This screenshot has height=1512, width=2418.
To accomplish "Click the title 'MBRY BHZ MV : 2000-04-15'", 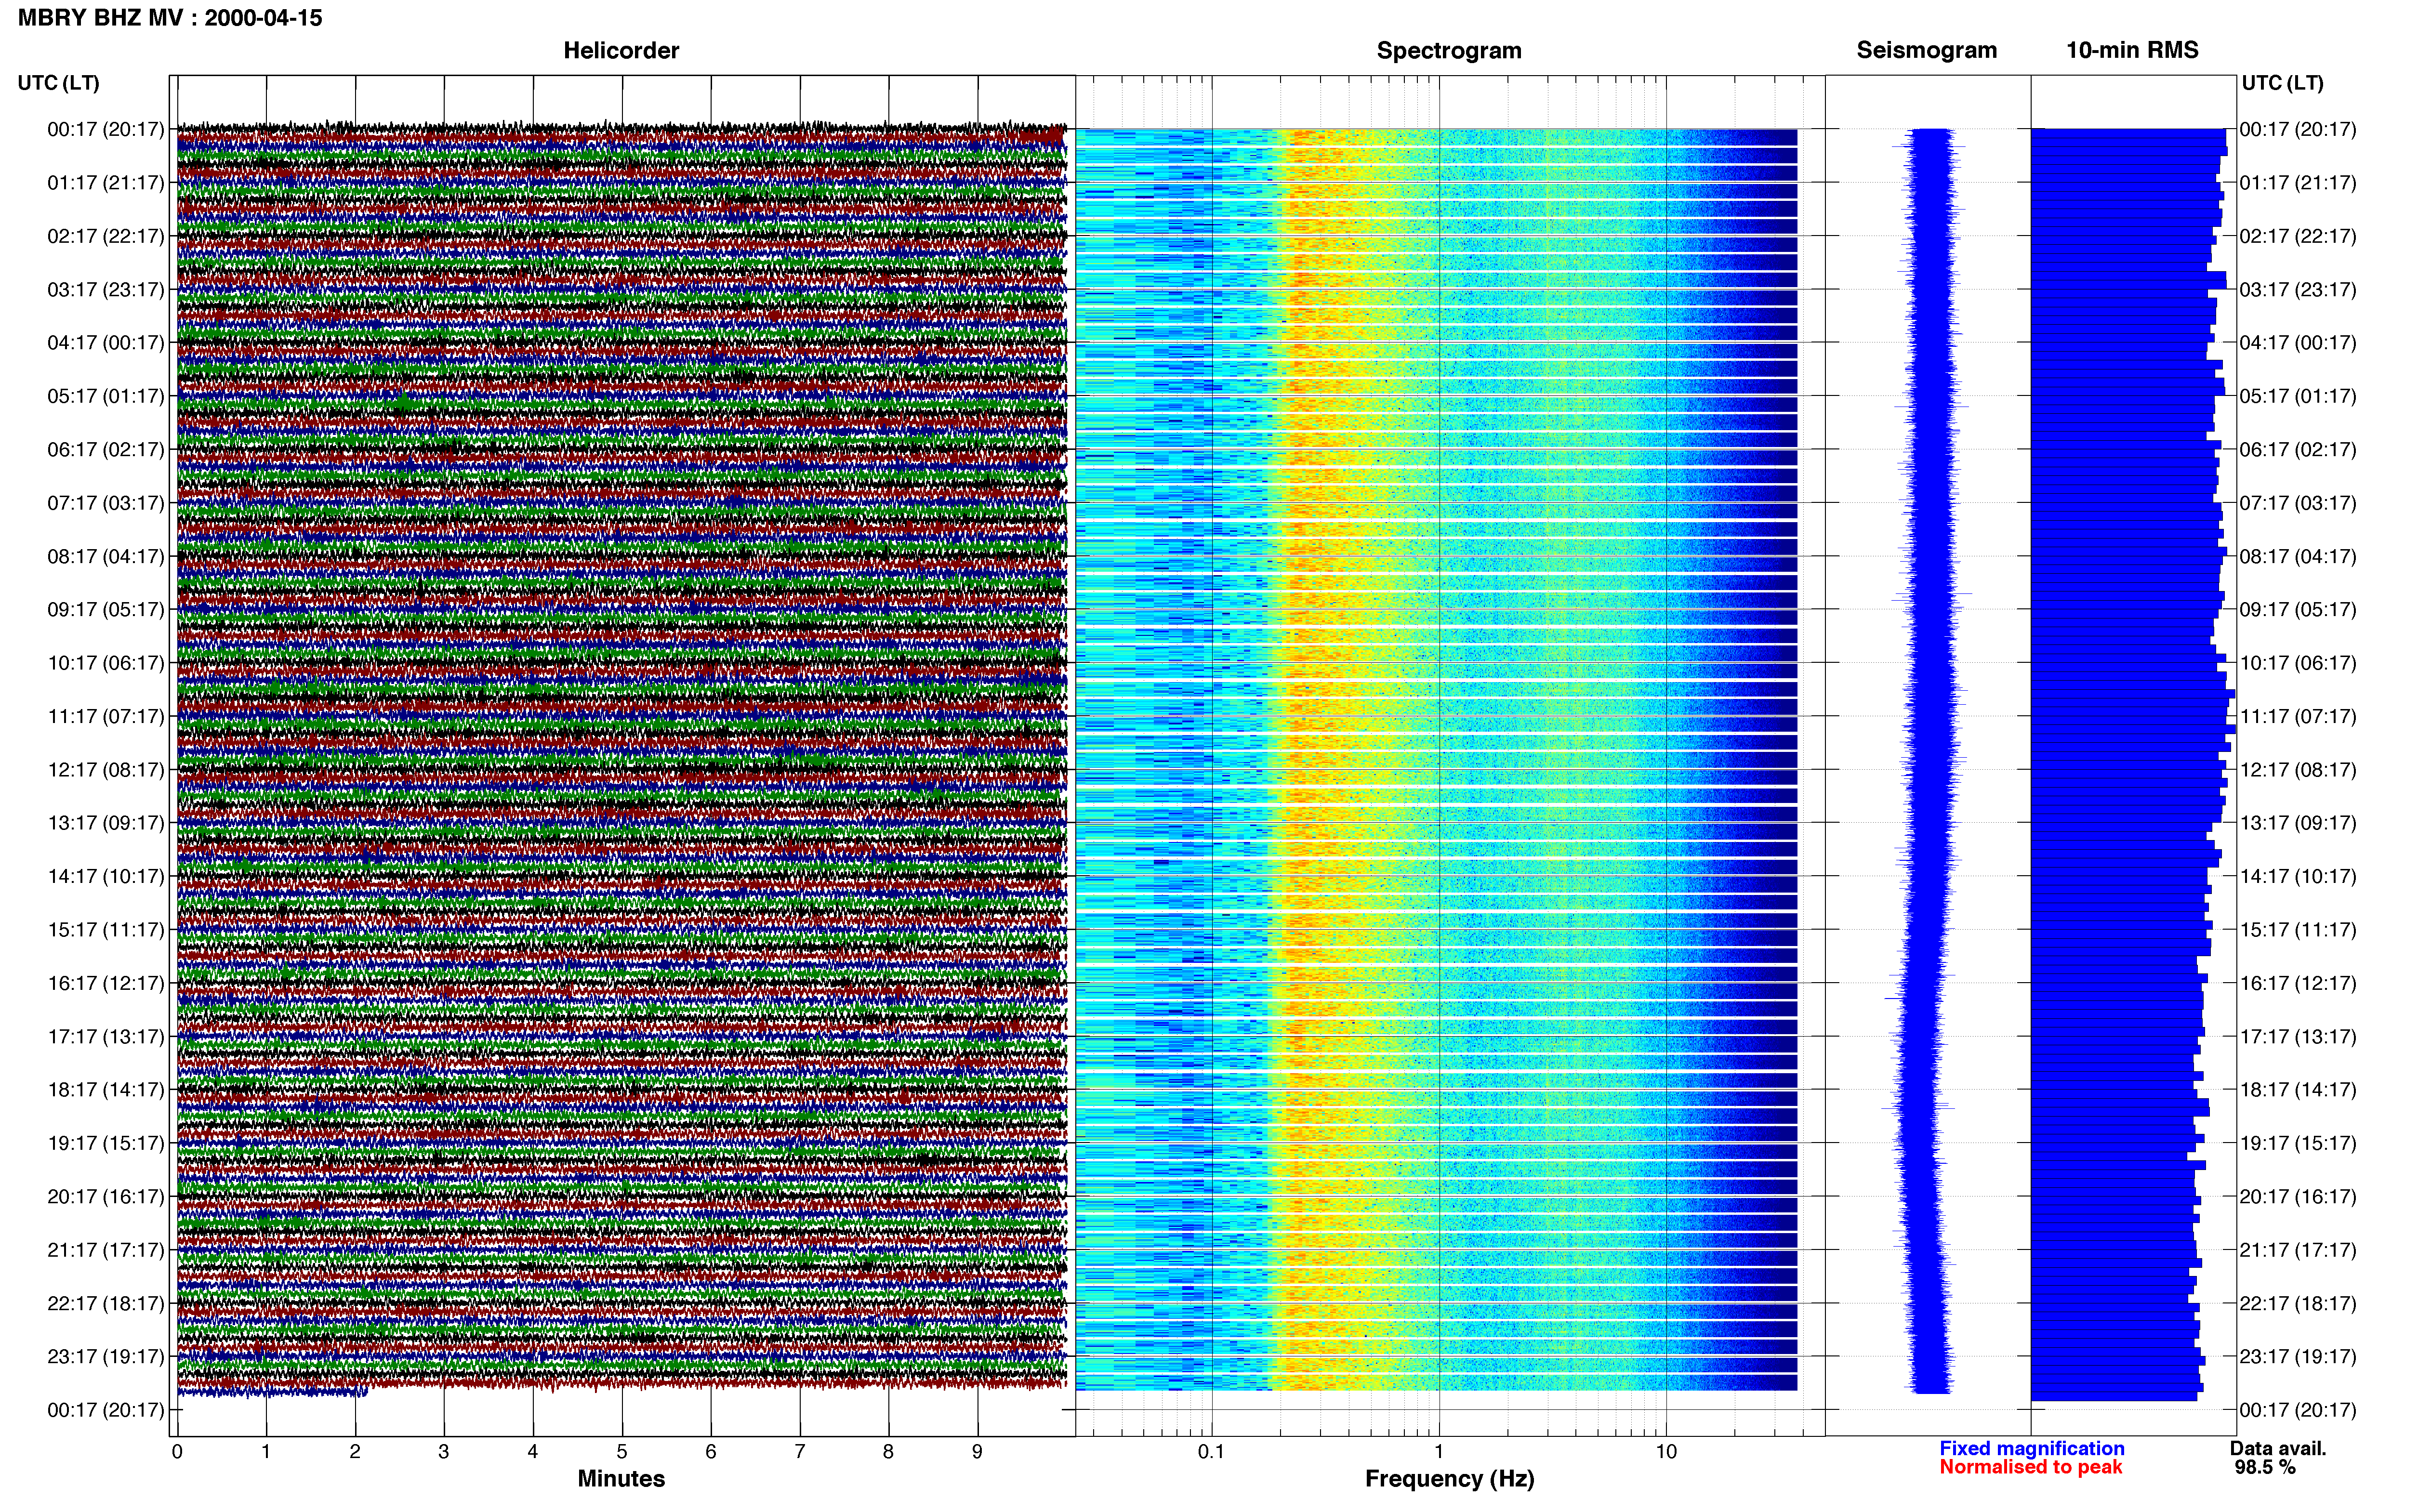I will click(x=170, y=18).
